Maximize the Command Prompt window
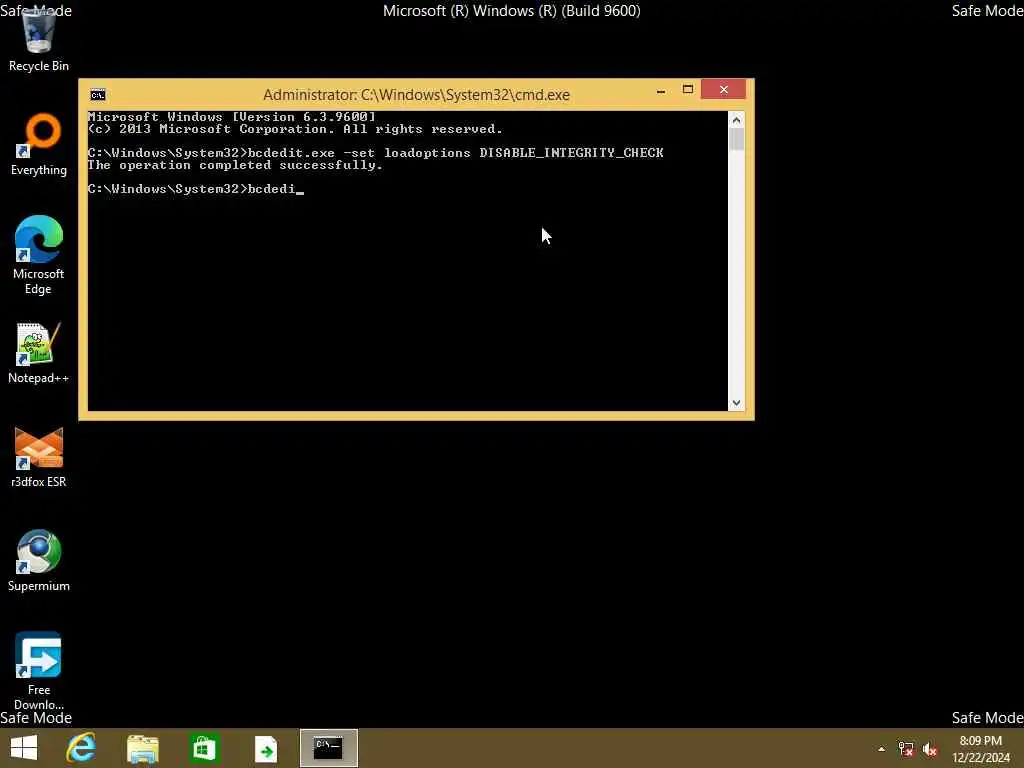The width and height of the screenshot is (1024, 768). point(688,89)
